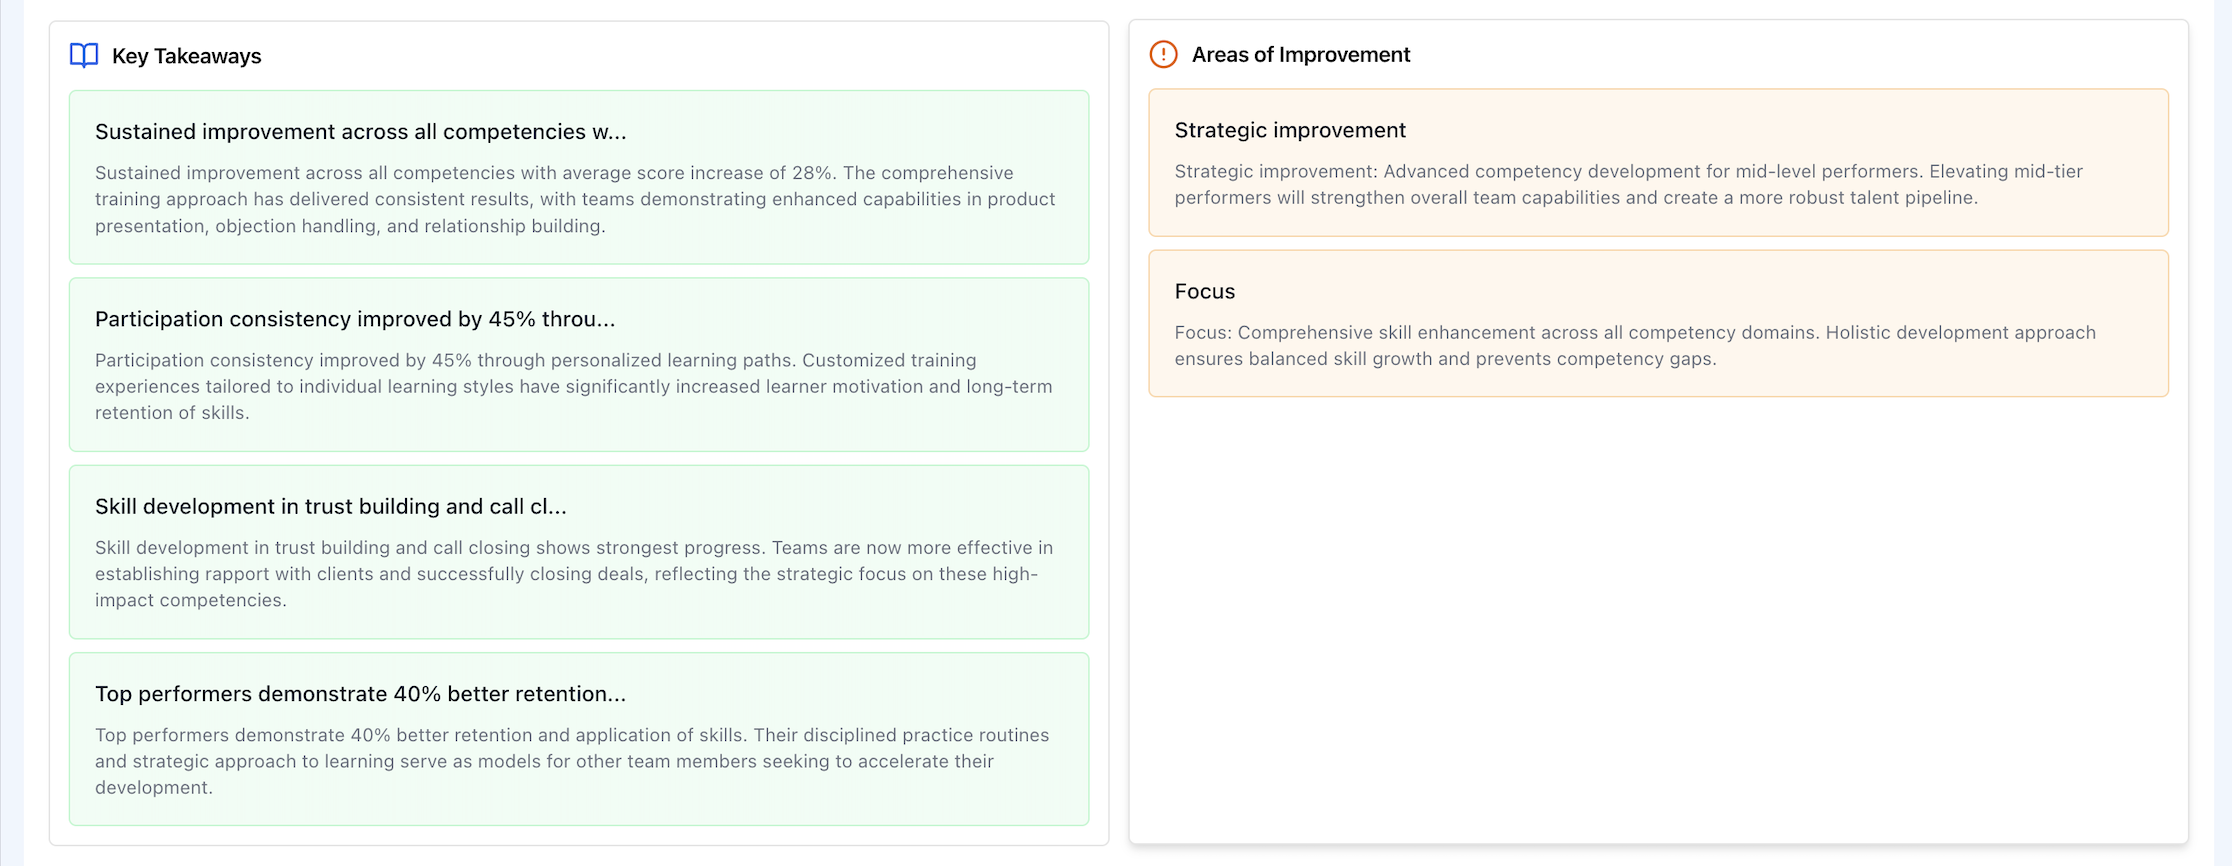Click the '28%' score increase figure

point(812,173)
